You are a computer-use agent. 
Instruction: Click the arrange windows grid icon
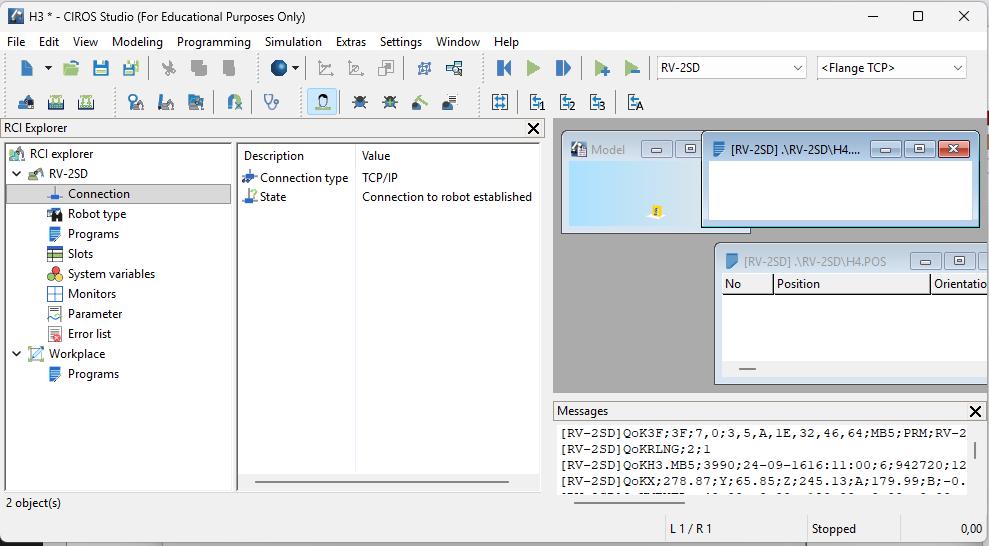(500, 102)
